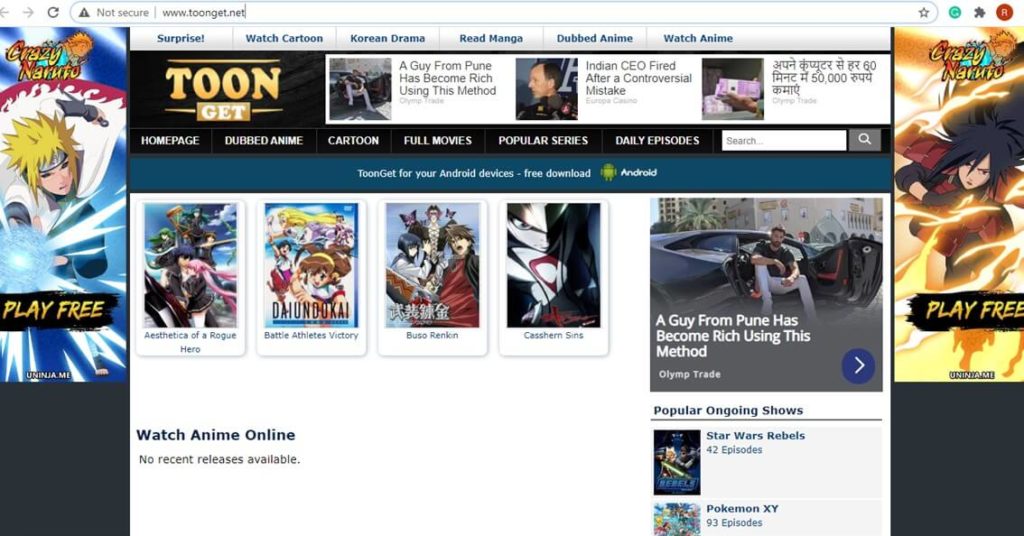Click the Olymp Trade ad arrow button
This screenshot has width=1024, height=536.
pyautogui.click(x=858, y=366)
